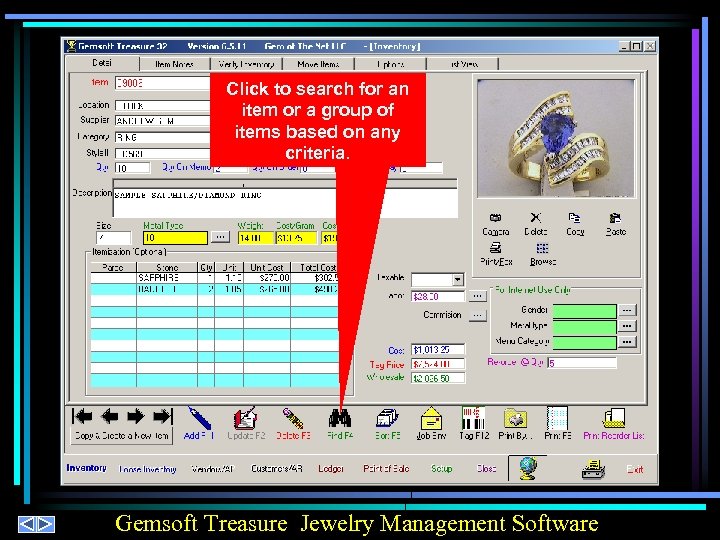
Task: Open Metal Type ellipsis lookup button
Action: (220, 237)
